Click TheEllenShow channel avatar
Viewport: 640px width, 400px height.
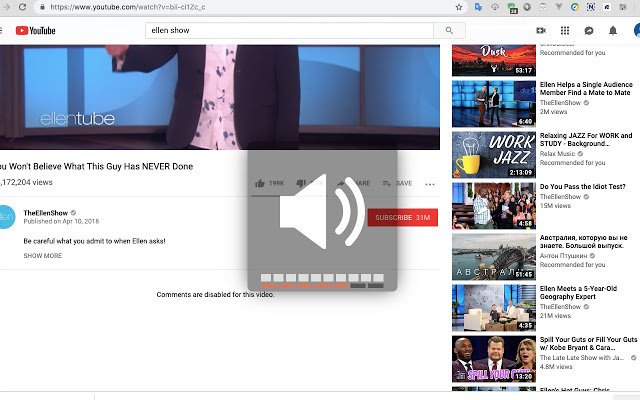click(x=7, y=217)
